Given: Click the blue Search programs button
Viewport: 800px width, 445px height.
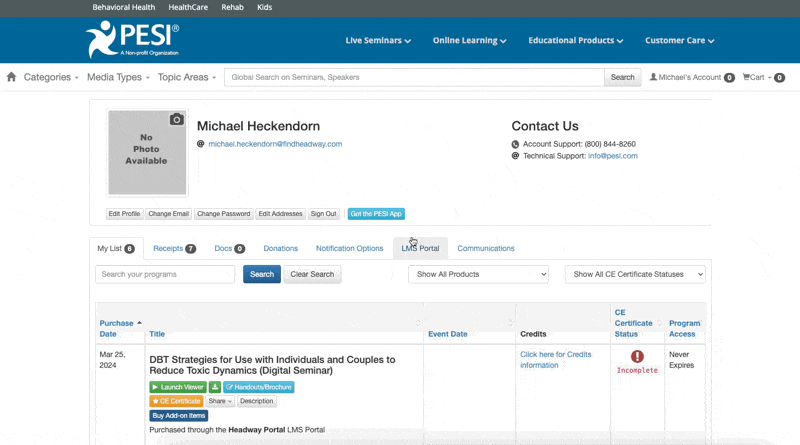Looking at the screenshot, I should pos(262,274).
